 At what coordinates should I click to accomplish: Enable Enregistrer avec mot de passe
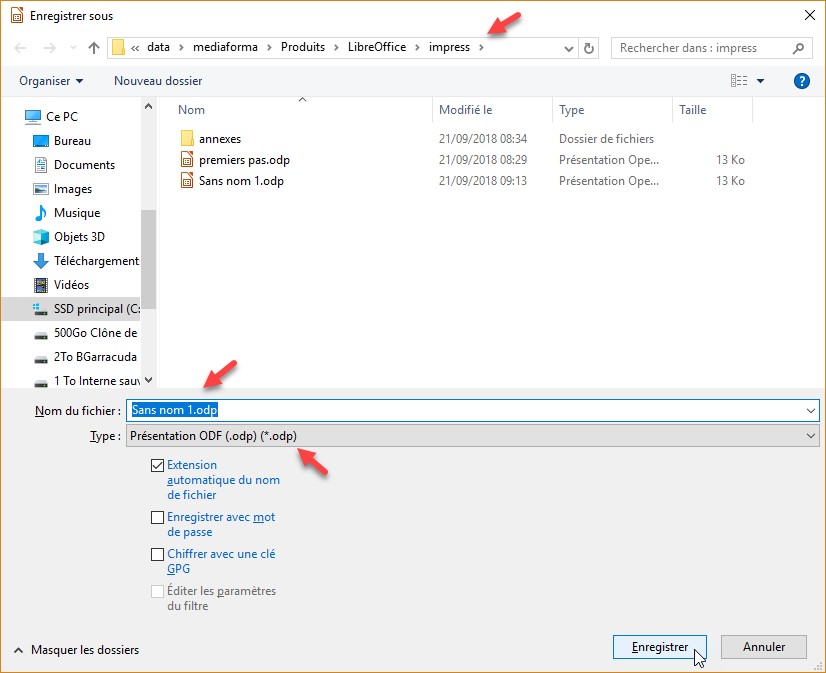tap(157, 518)
